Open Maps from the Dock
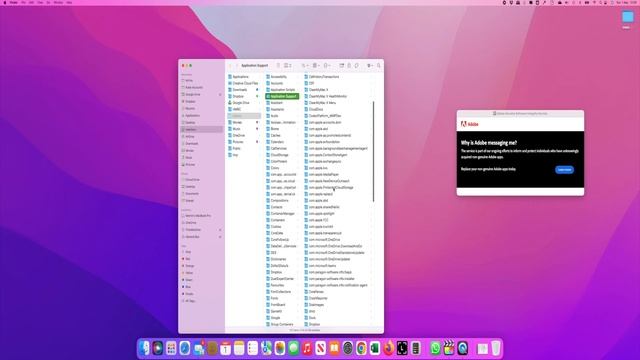 266,348
